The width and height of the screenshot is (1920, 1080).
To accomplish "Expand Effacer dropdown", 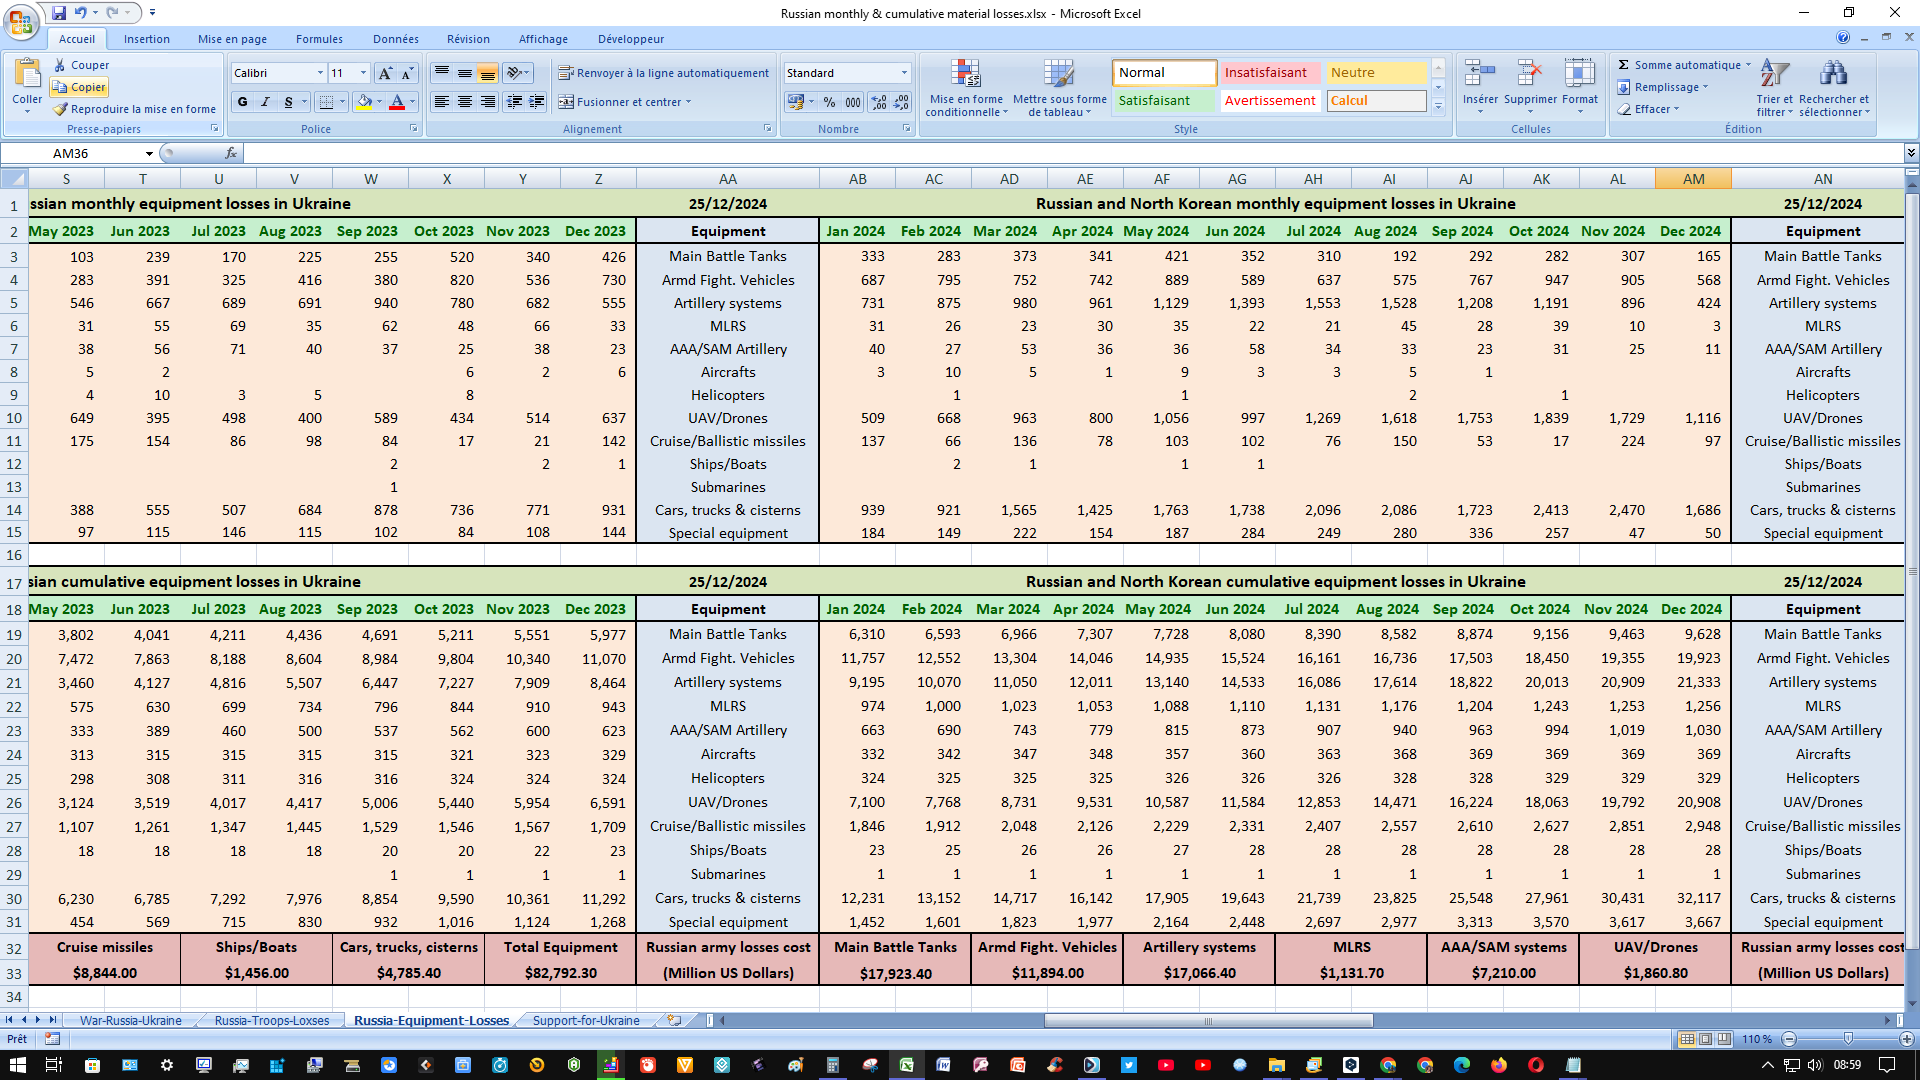I will click(x=1676, y=109).
